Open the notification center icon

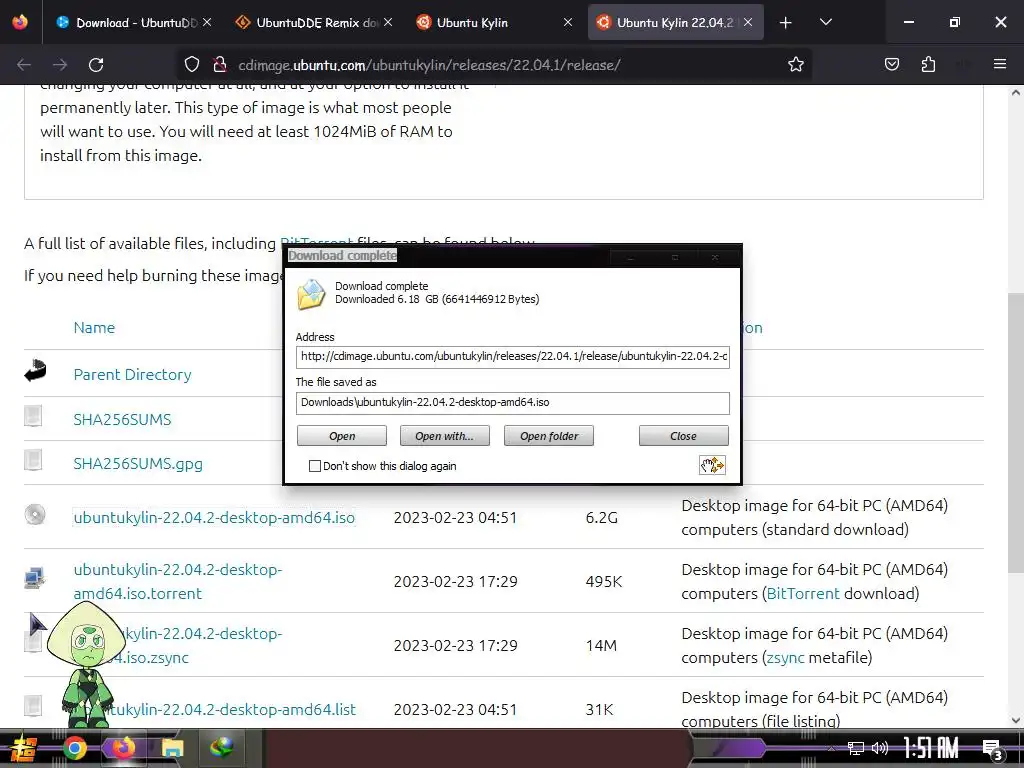993,750
